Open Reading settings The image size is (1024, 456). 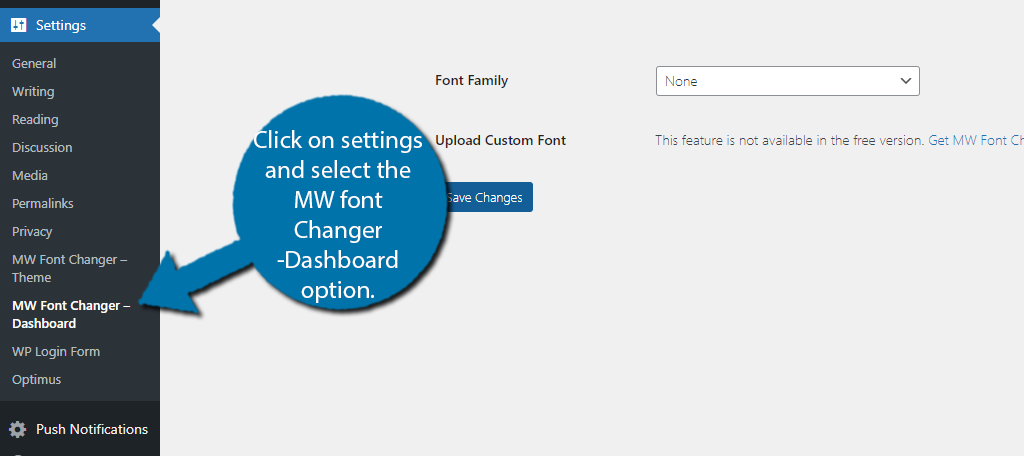pos(35,120)
